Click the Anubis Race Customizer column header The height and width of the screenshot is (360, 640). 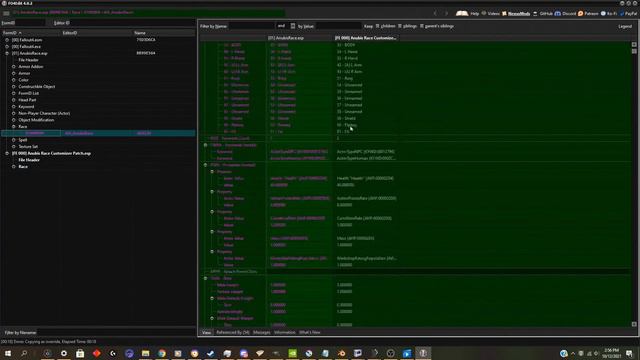tap(366, 38)
